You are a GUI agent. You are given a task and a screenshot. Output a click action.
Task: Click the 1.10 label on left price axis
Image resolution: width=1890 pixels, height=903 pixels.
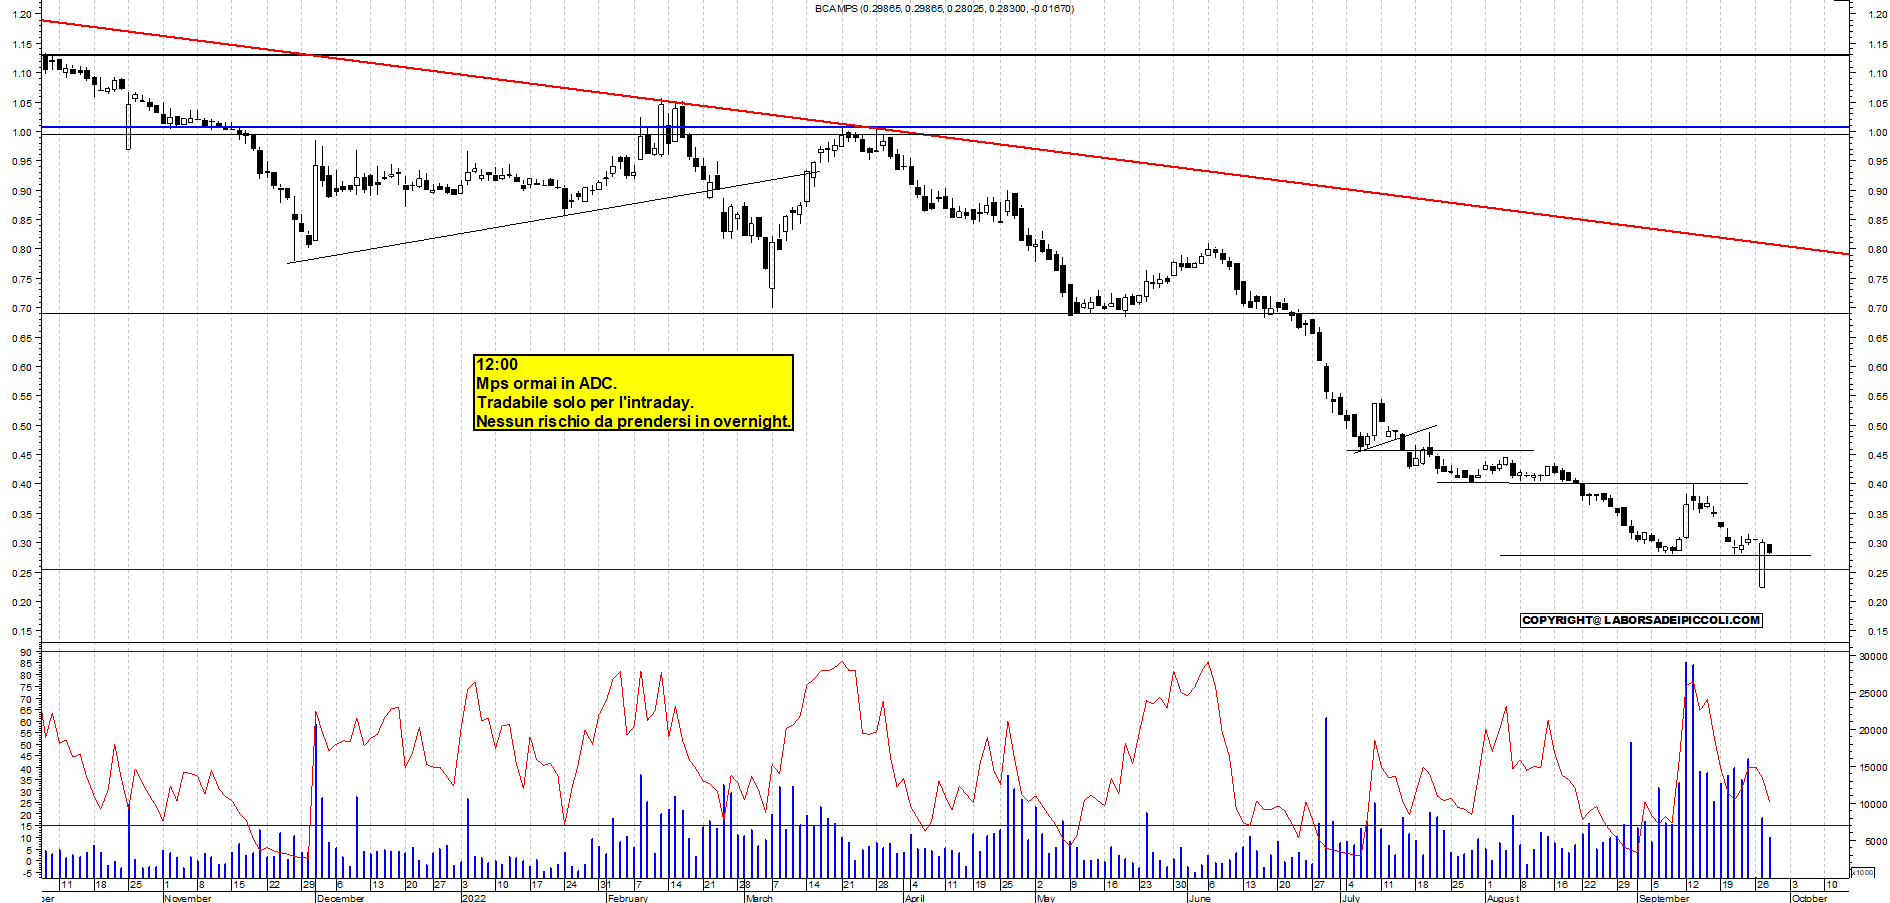coord(22,73)
